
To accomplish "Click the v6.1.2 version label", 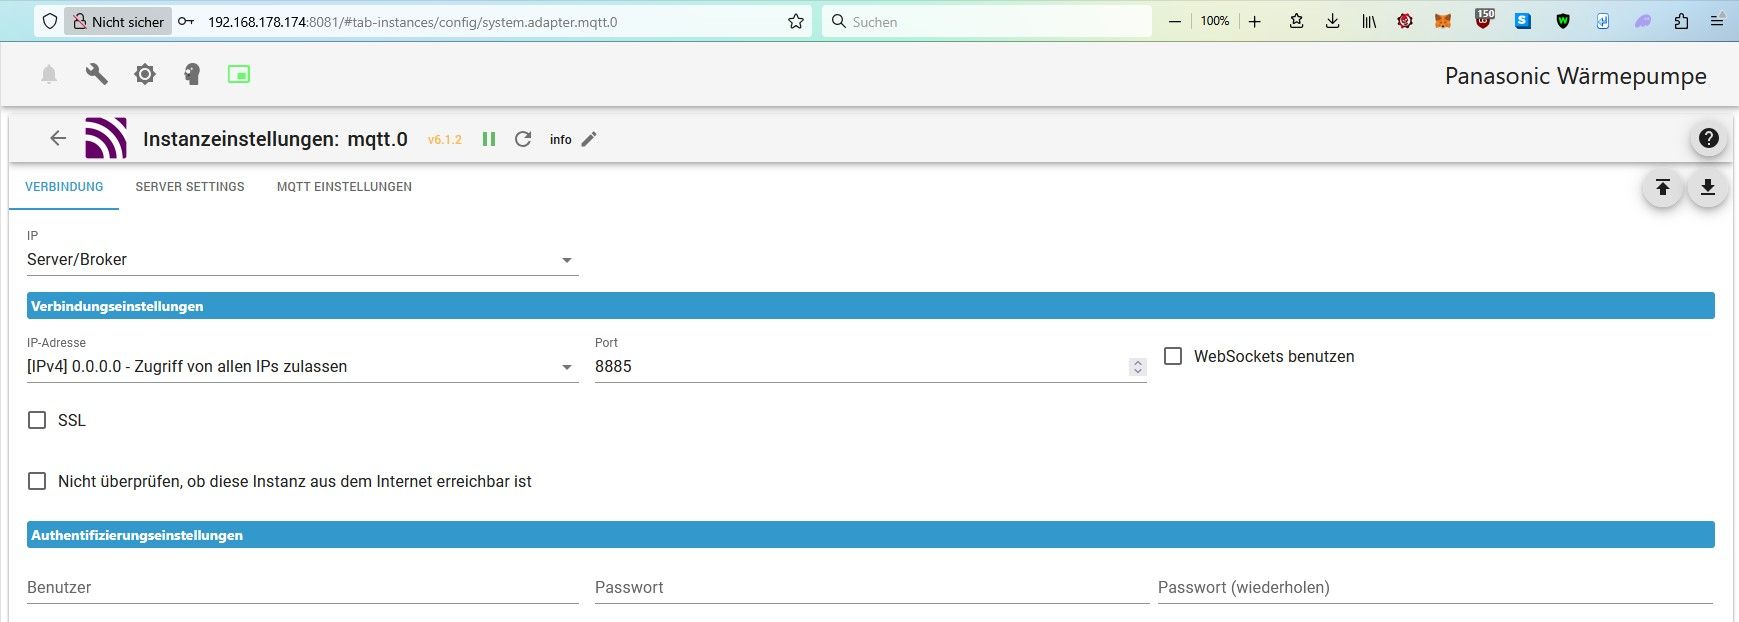I will (445, 140).
